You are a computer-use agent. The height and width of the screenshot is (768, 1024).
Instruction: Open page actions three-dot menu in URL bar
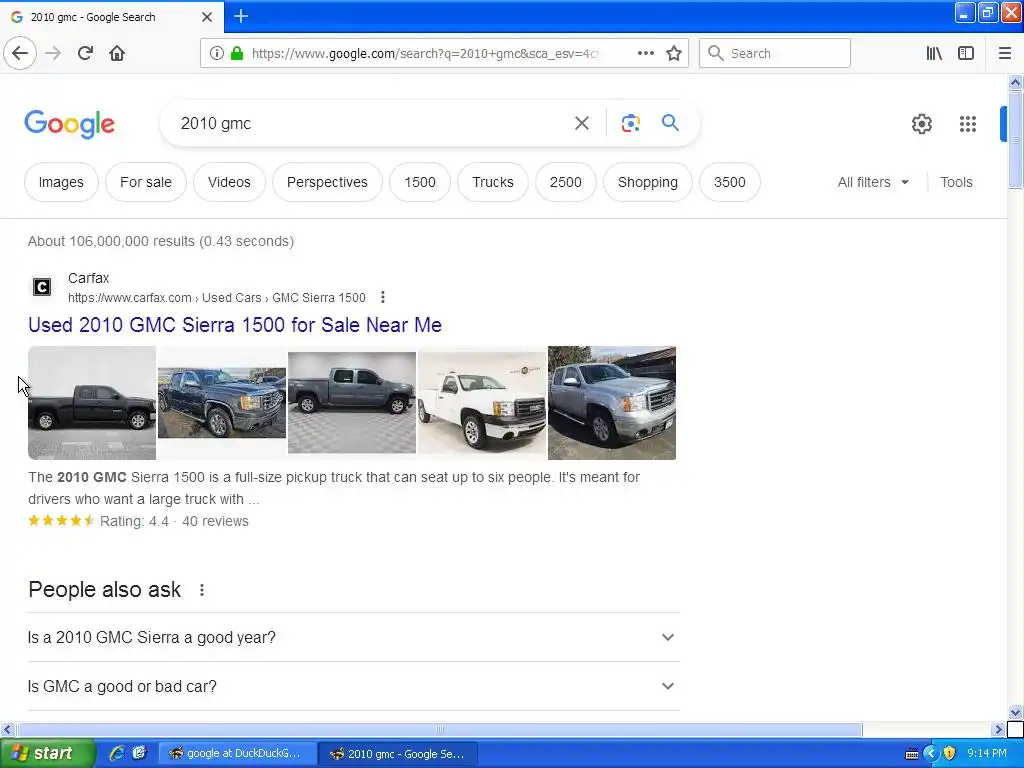(645, 54)
